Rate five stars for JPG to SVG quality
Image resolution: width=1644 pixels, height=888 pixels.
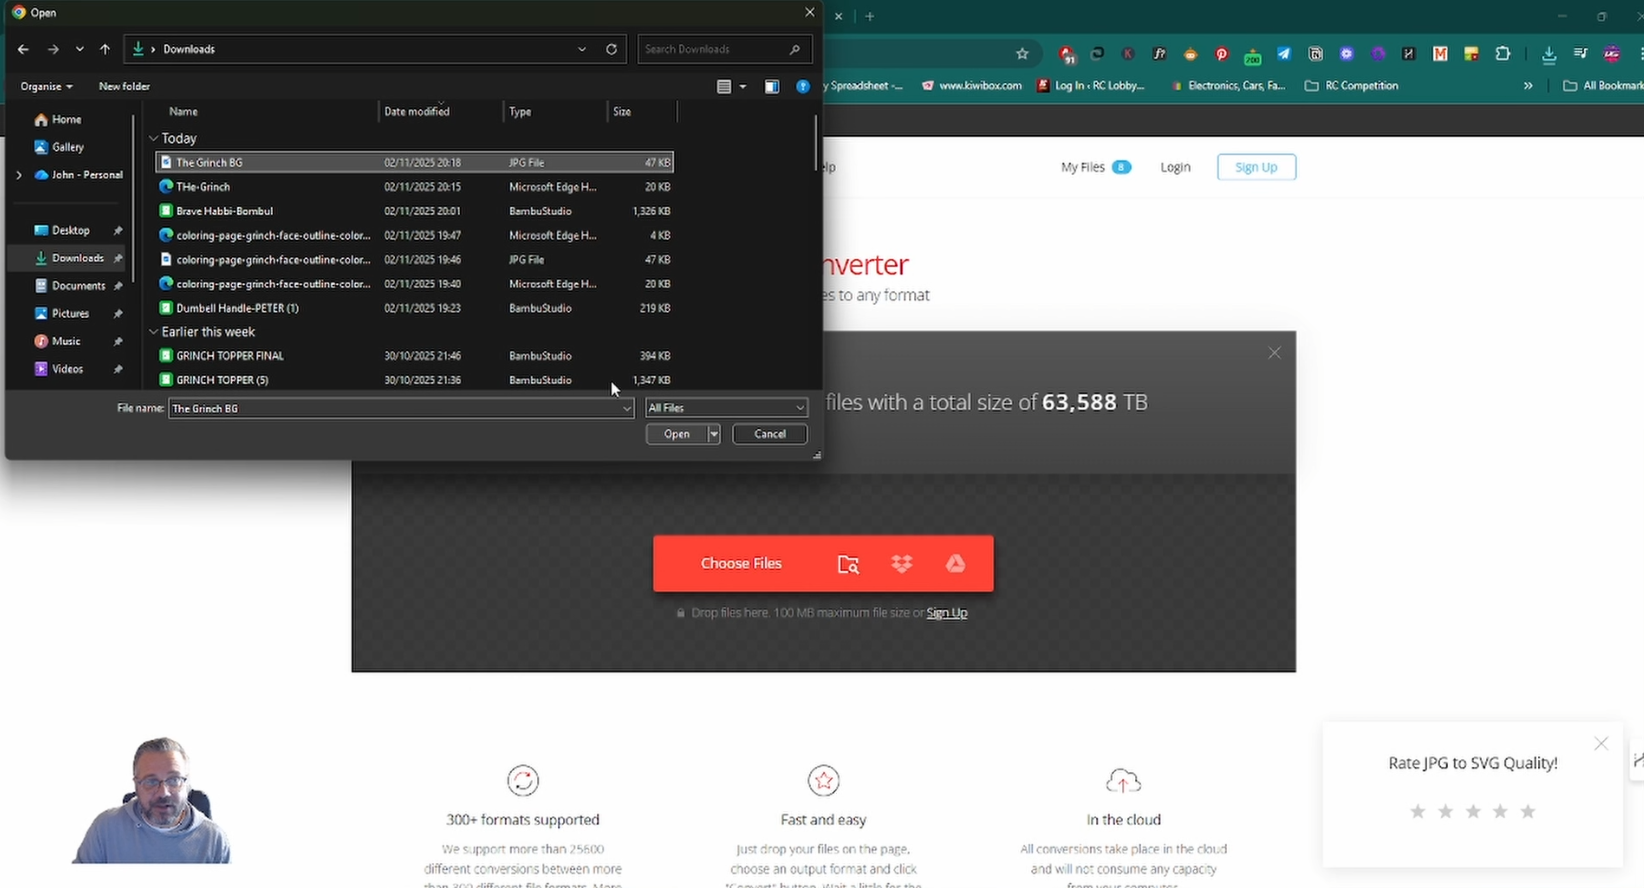tap(1527, 811)
